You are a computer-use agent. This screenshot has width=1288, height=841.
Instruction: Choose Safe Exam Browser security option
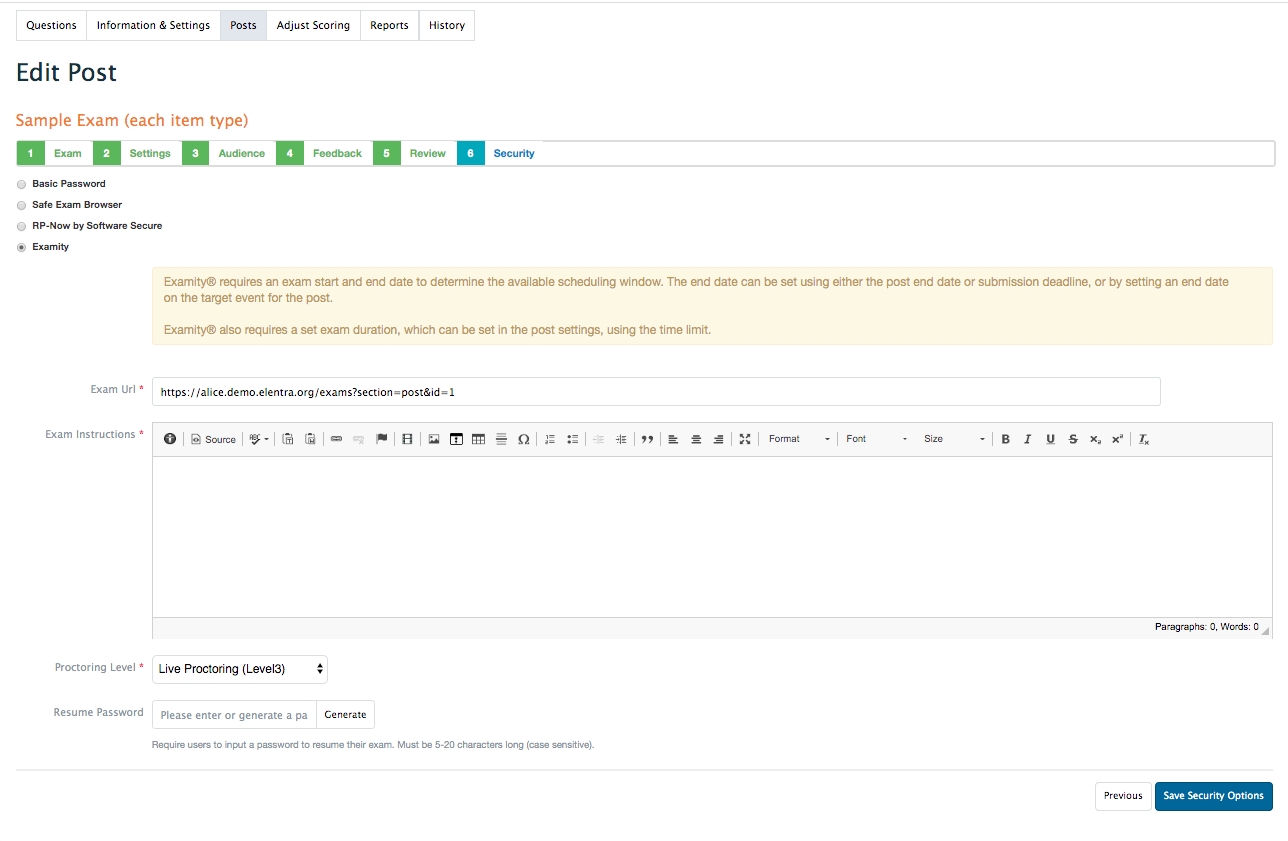pos(22,205)
